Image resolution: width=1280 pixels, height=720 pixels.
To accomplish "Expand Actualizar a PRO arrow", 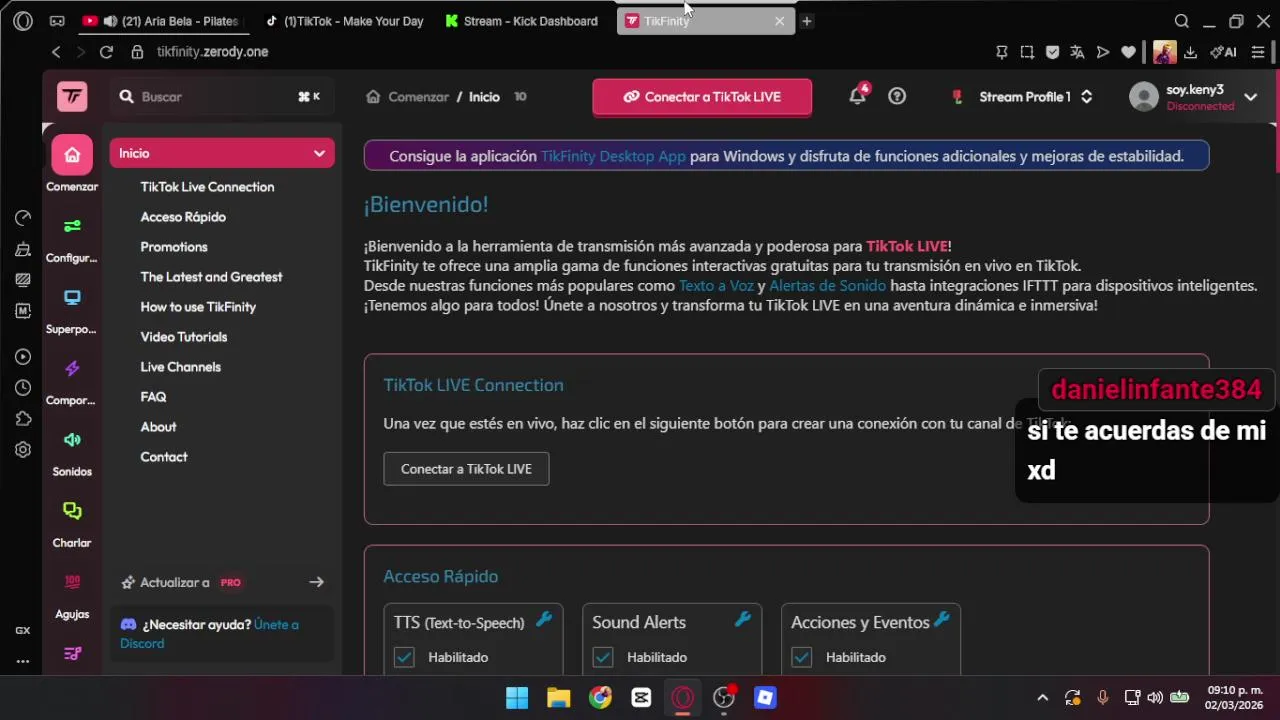I will [316, 582].
